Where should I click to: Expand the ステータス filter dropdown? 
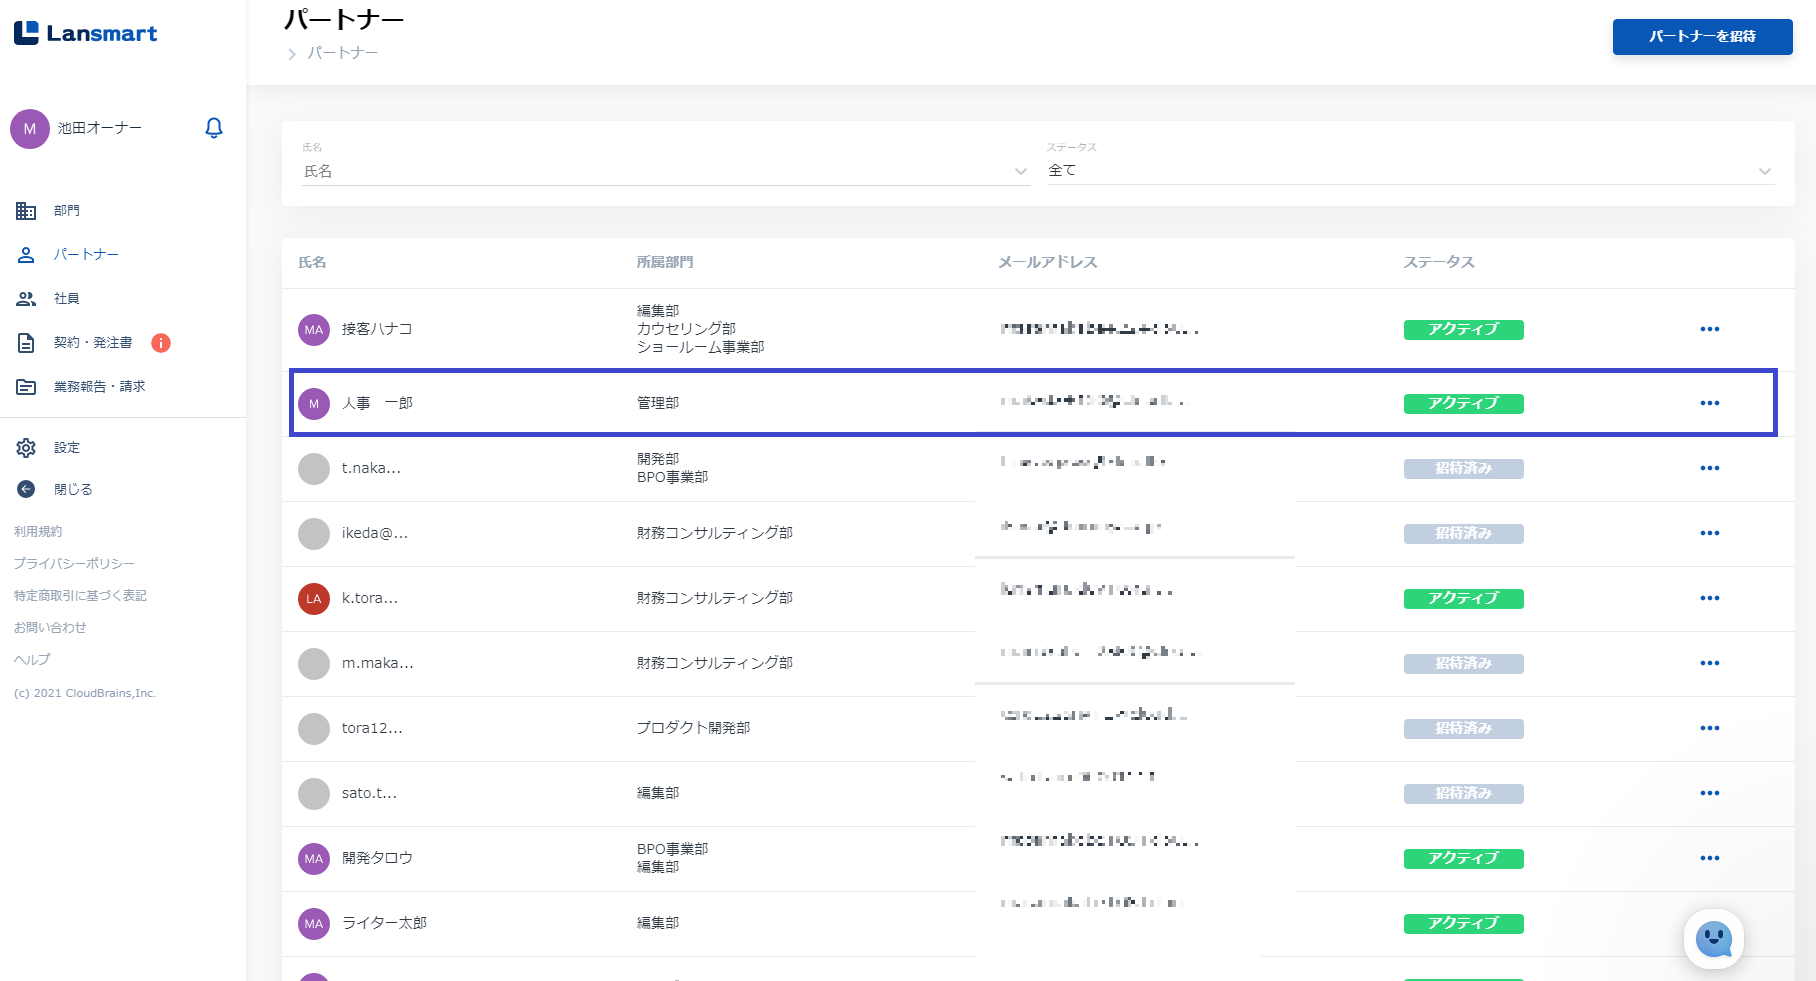(1764, 171)
